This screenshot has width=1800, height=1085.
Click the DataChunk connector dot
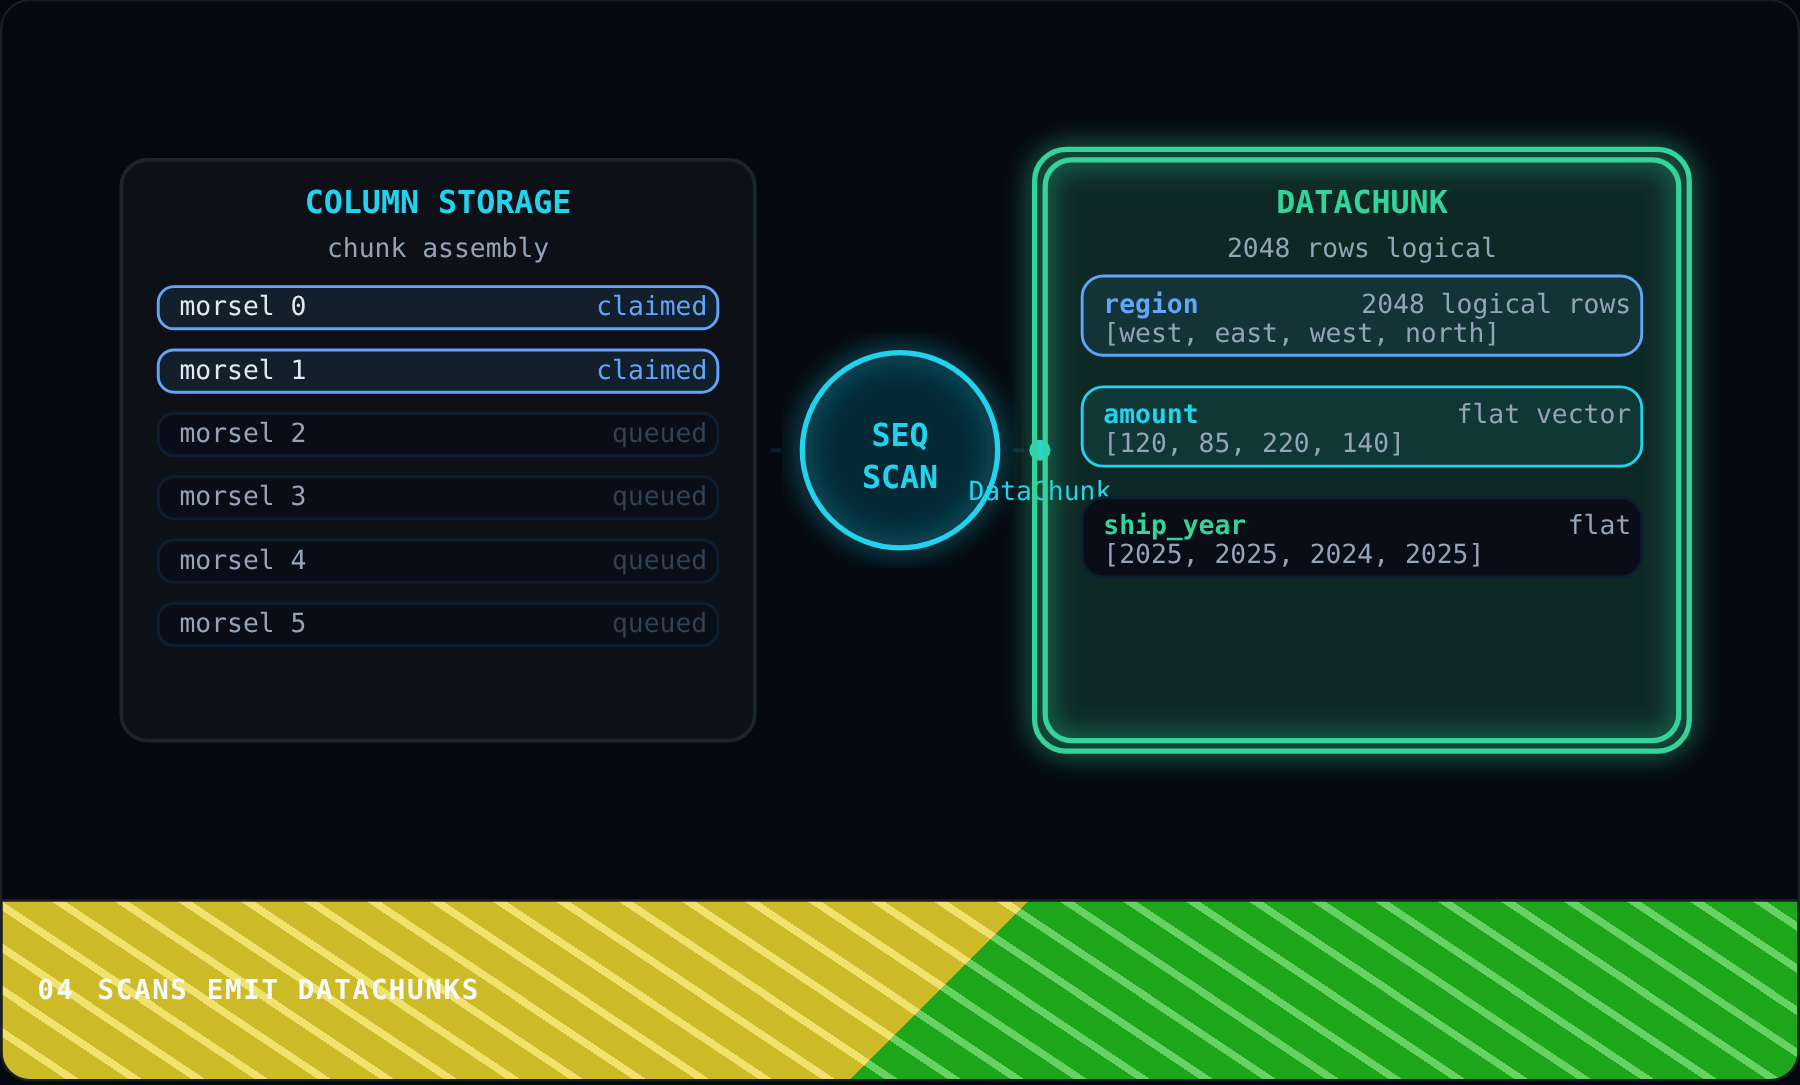click(1040, 450)
